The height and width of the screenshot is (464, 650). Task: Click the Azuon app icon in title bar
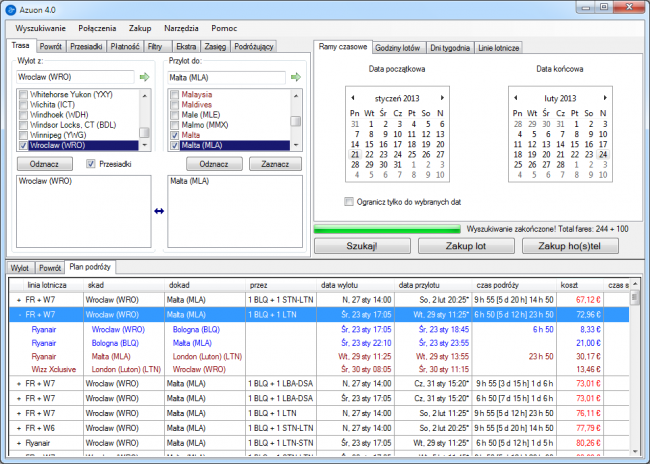click(11, 11)
